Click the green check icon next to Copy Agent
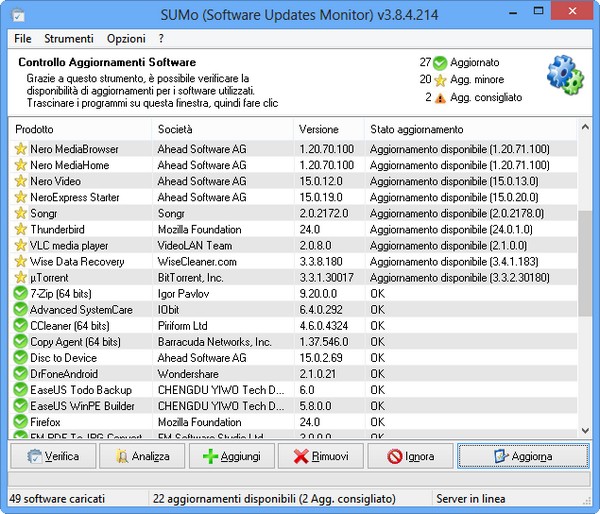Image resolution: width=600 pixels, height=514 pixels. (20, 341)
